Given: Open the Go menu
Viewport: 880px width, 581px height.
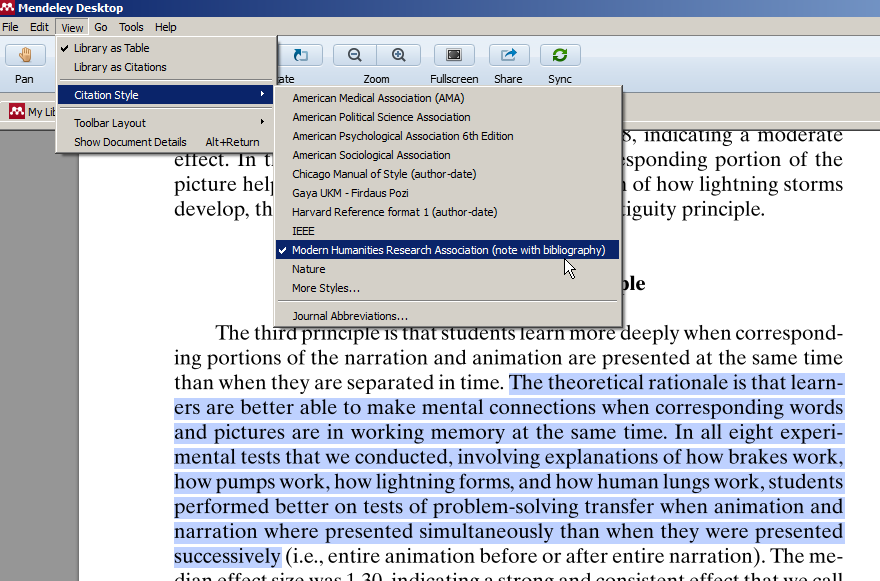Looking at the screenshot, I should pos(101,27).
